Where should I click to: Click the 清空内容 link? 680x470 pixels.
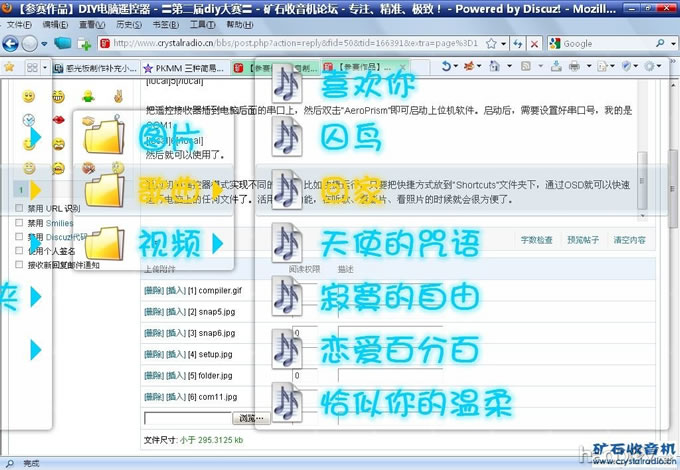point(629,240)
